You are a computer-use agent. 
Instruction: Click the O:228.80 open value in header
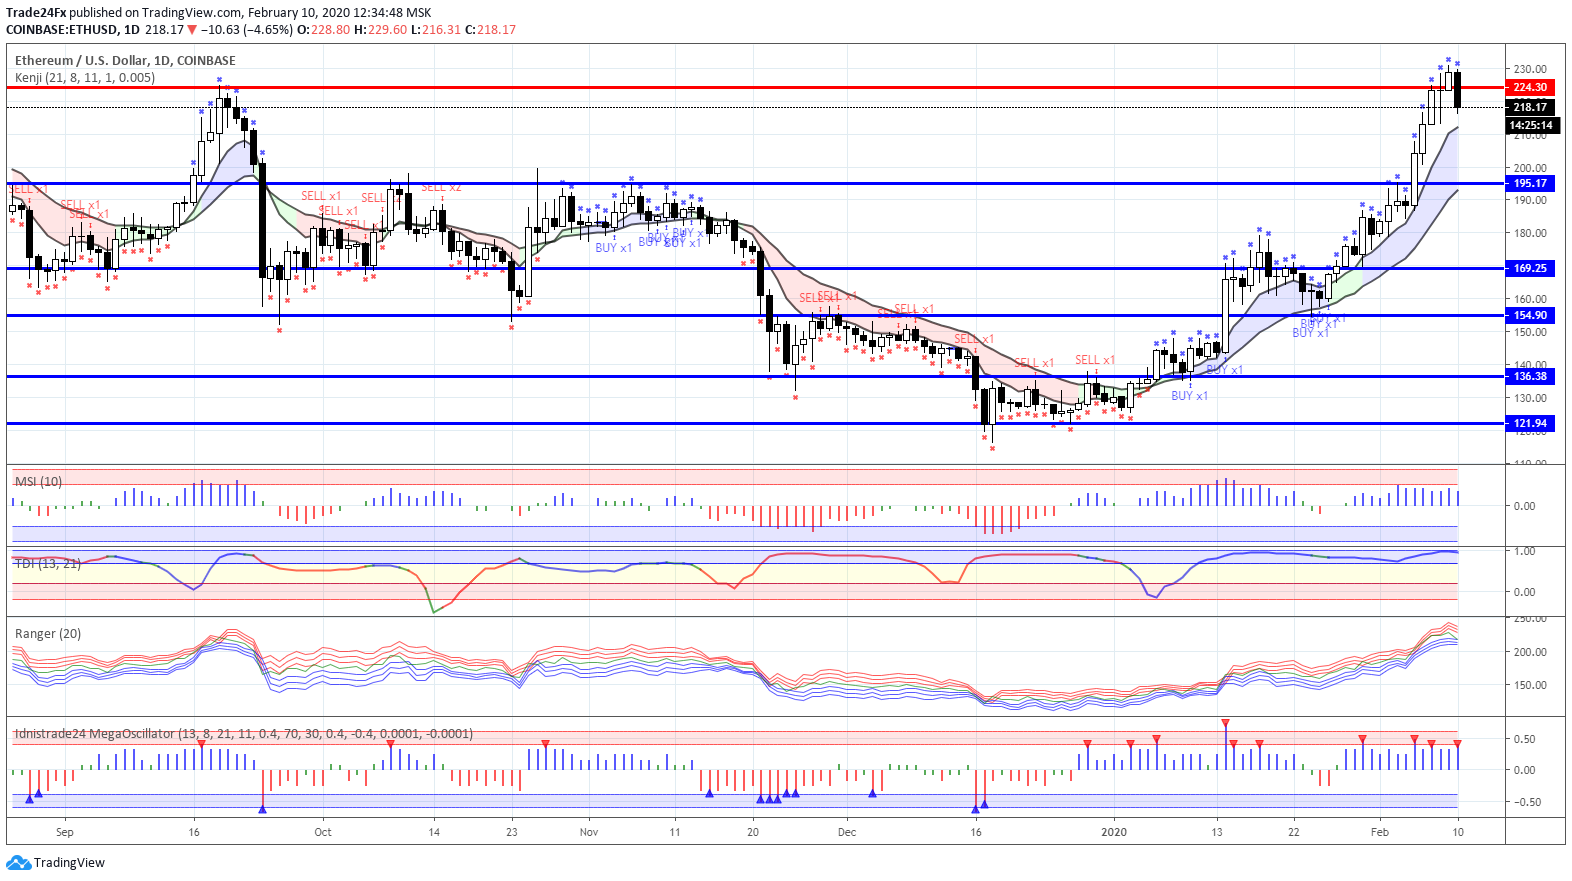point(324,29)
